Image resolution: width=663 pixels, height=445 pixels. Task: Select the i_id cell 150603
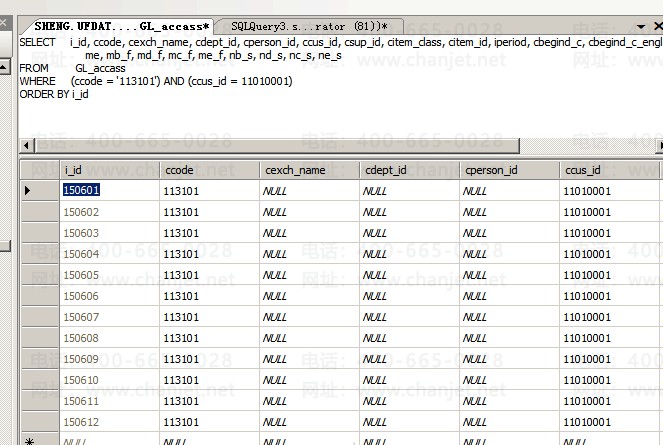[110, 233]
